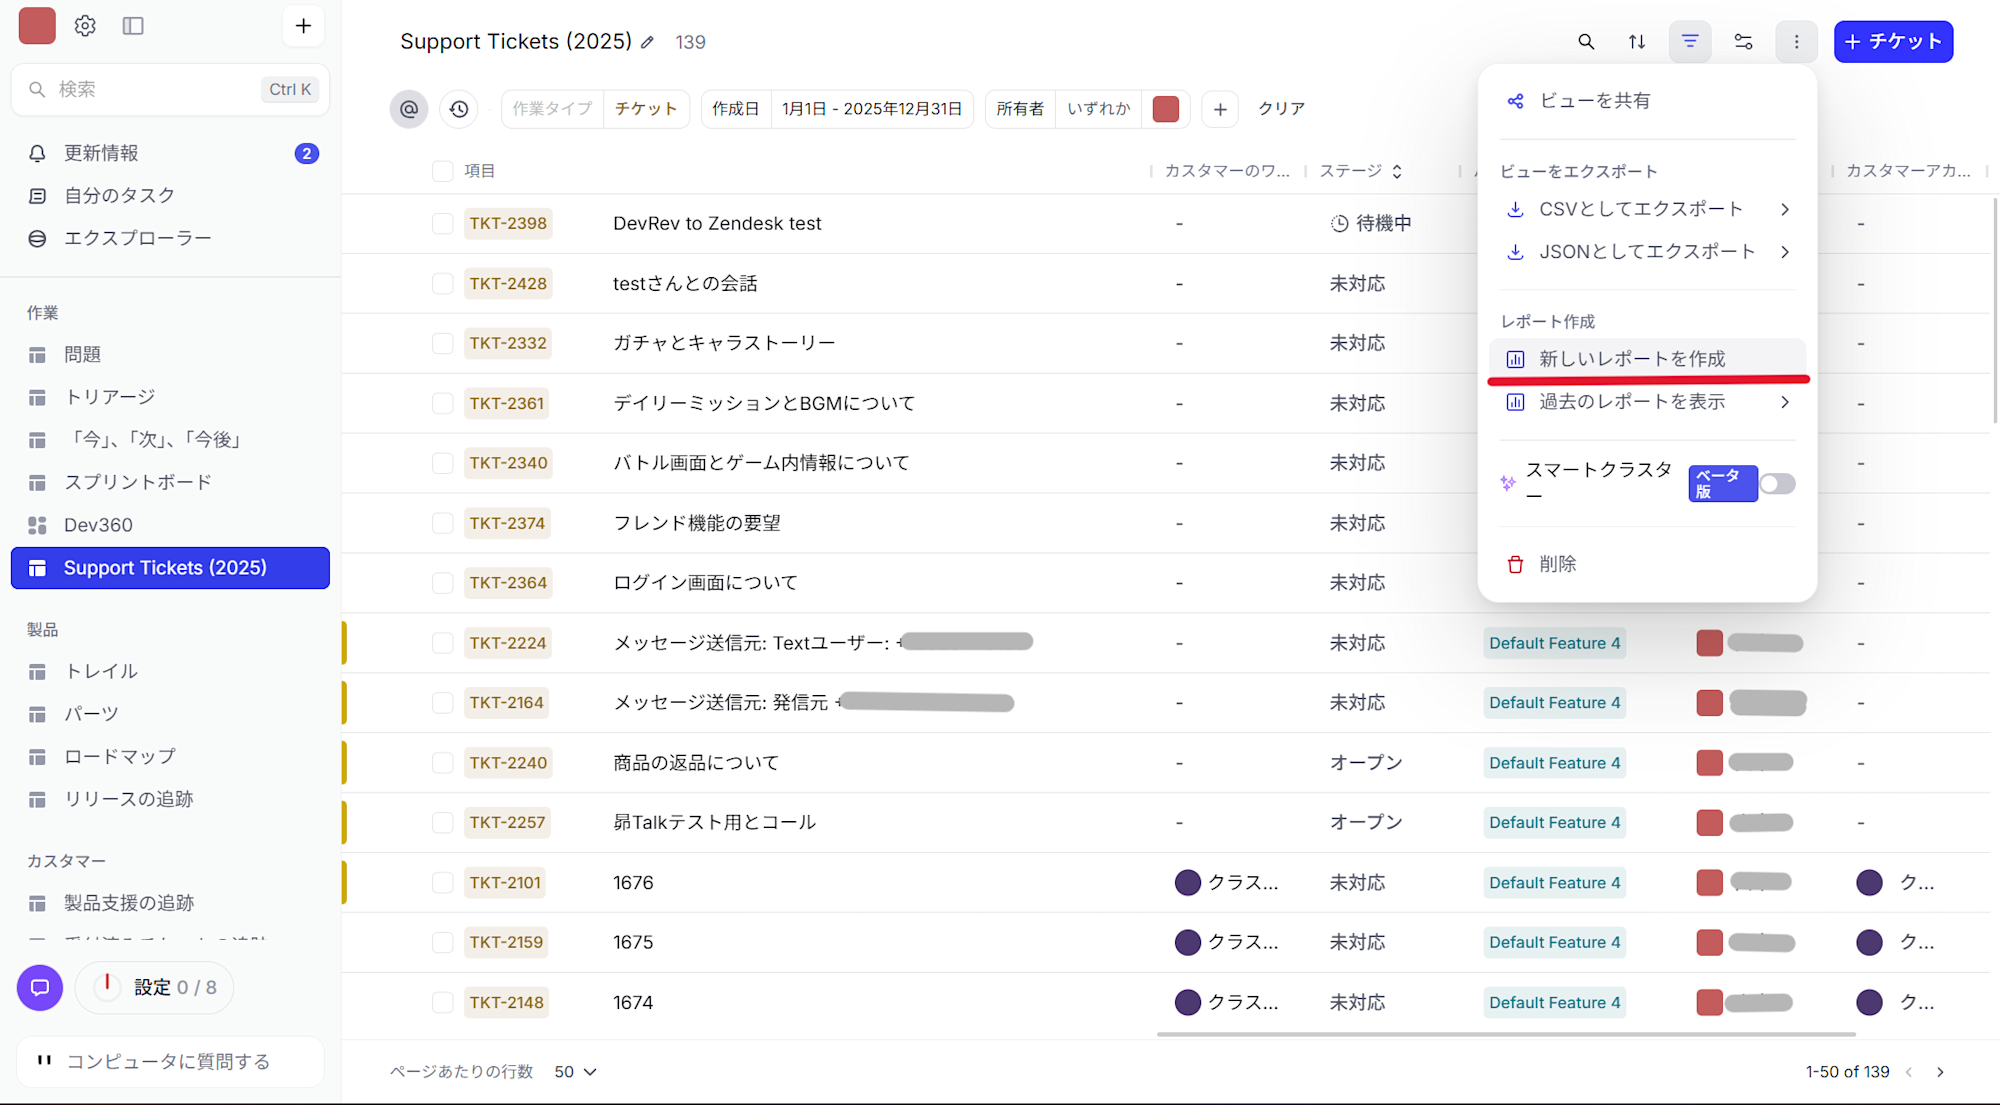Select 削除 in the menu
Image resolution: width=2000 pixels, height=1105 pixels.
pyautogui.click(x=1557, y=563)
